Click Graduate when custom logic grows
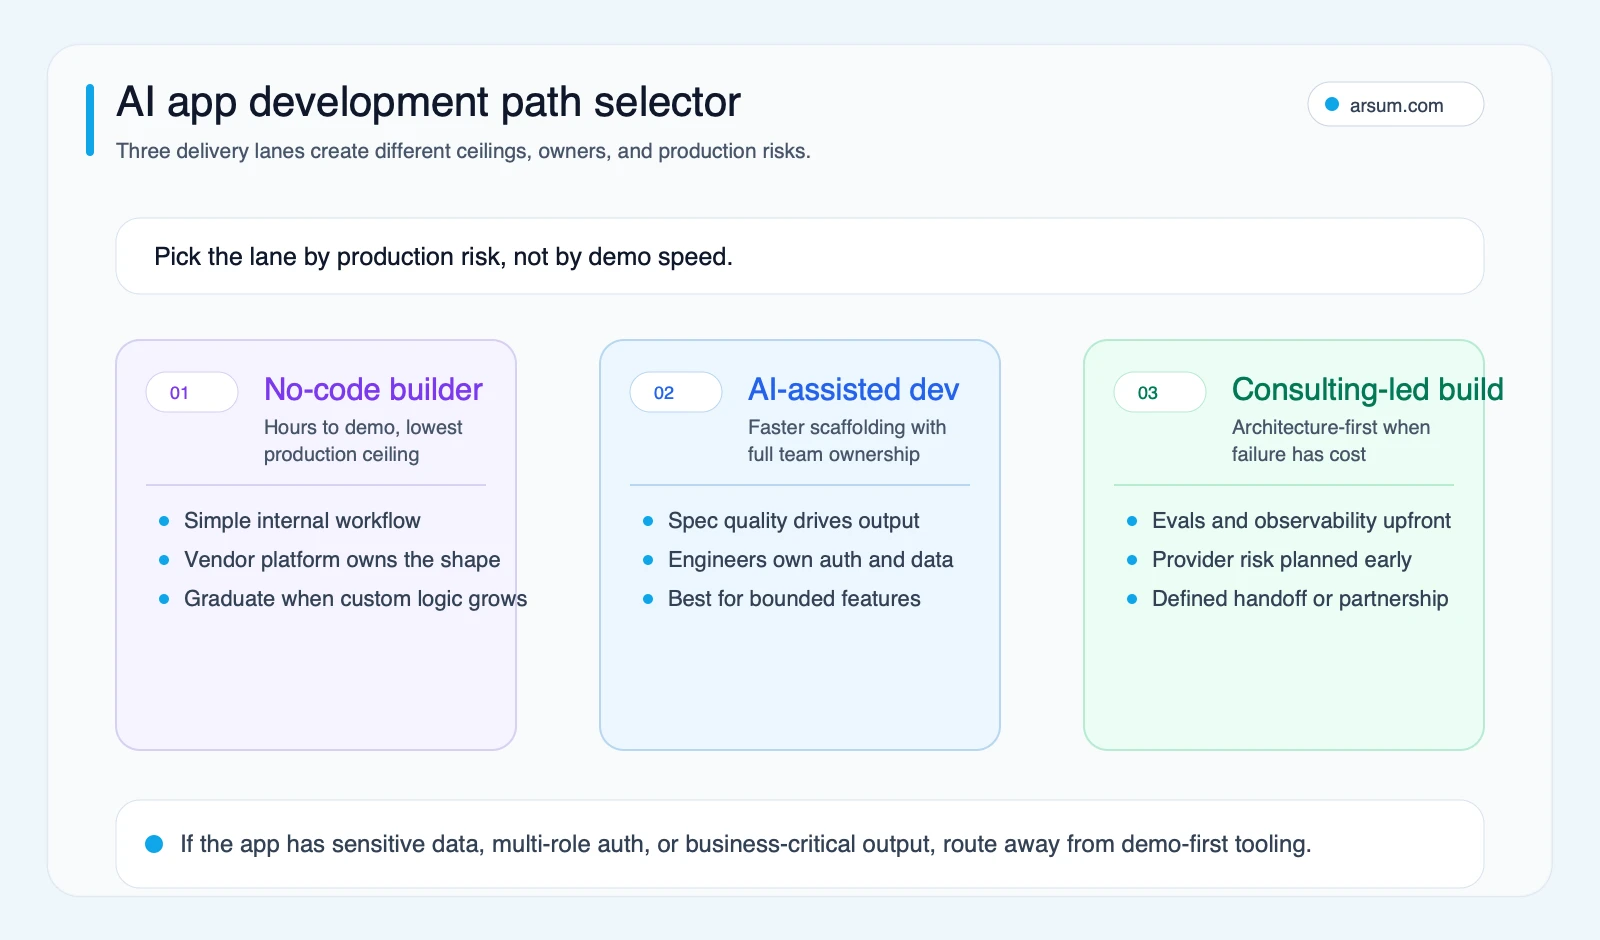The width and height of the screenshot is (1600, 940). pos(355,598)
